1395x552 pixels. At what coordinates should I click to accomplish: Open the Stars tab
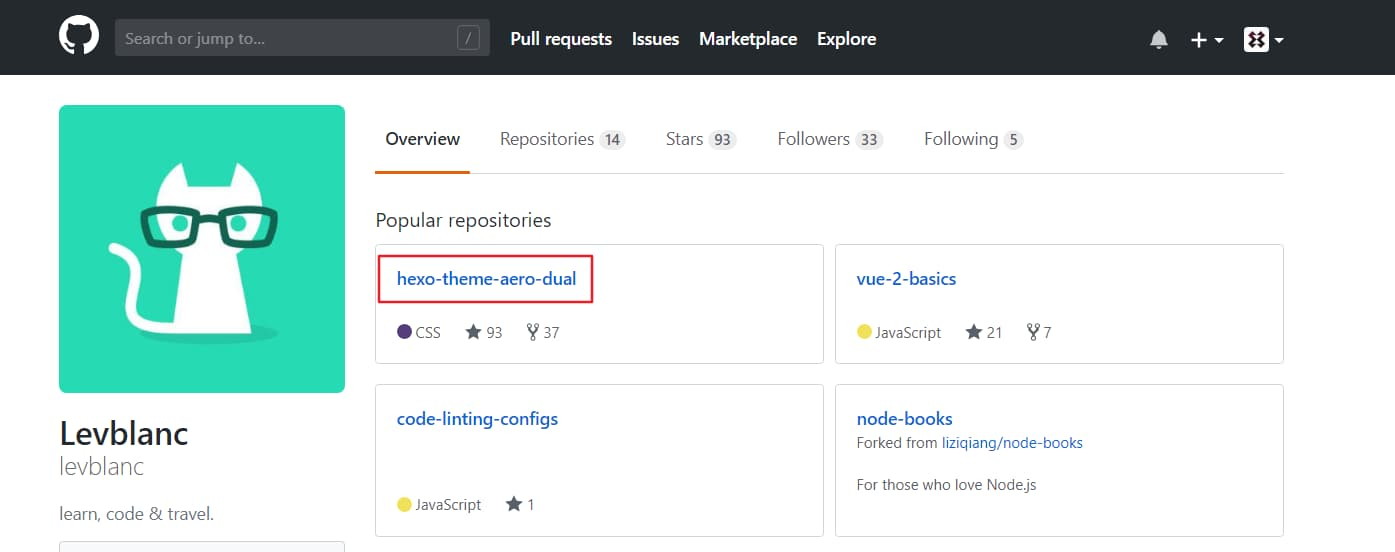[x=701, y=139]
